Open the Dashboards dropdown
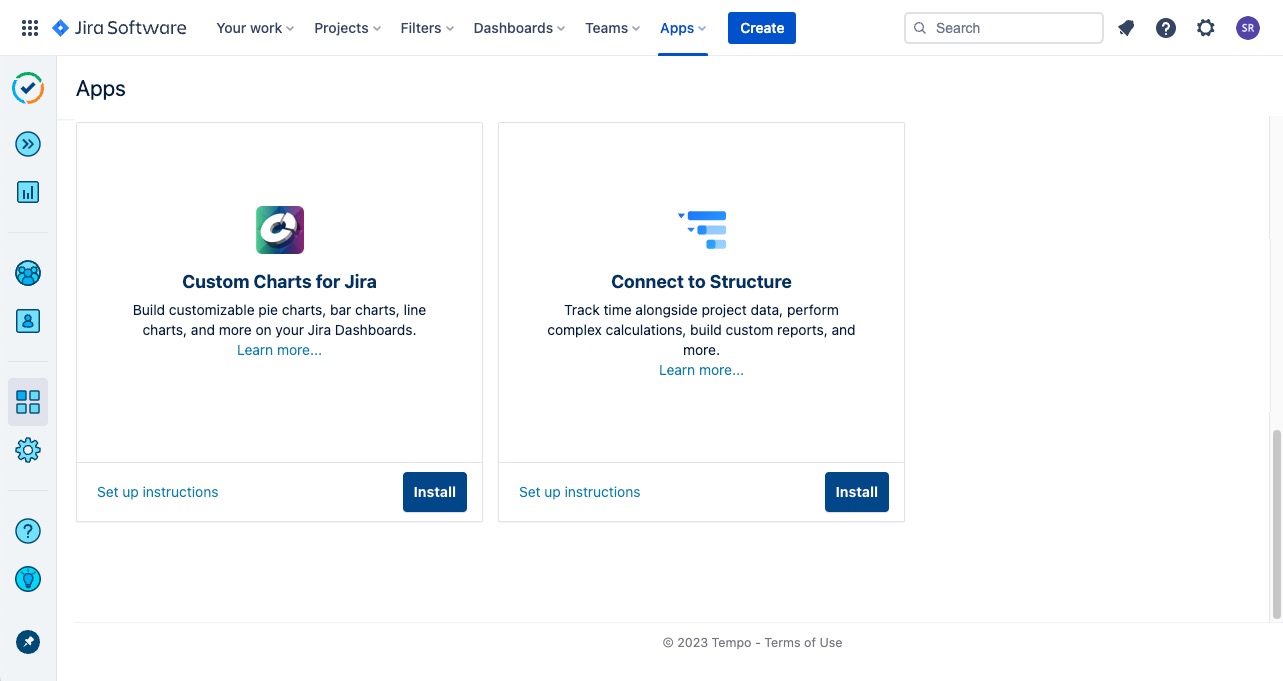This screenshot has width=1283, height=681. click(518, 28)
